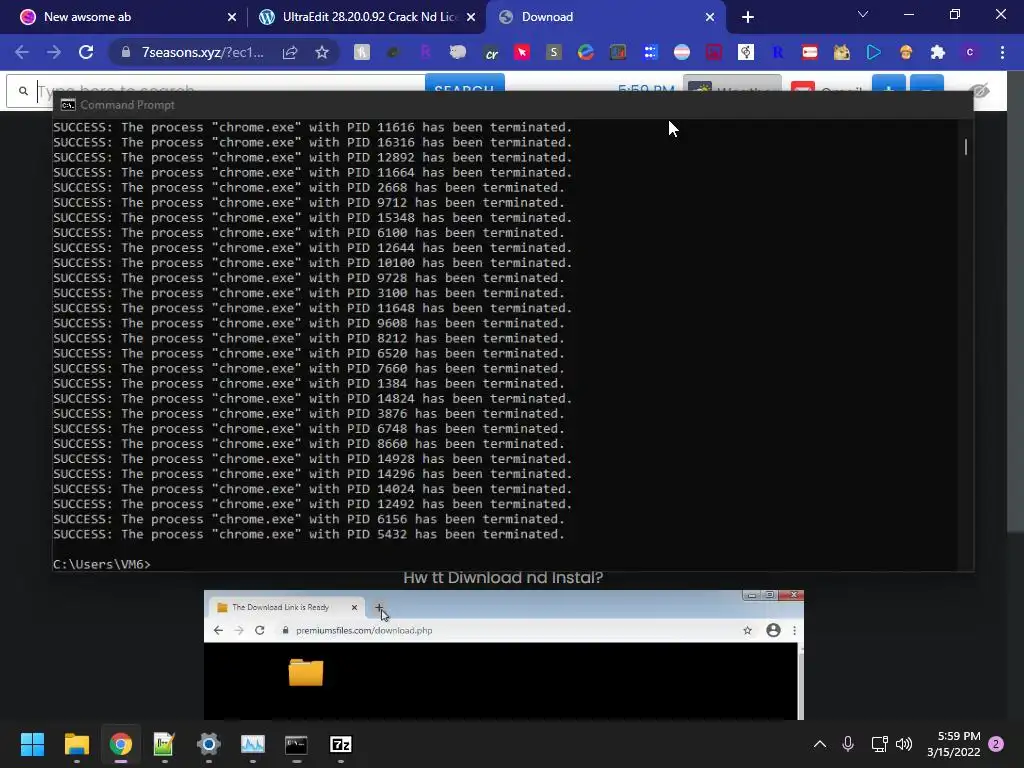Click the Edge-style swirl extension icon

click(x=586, y=52)
